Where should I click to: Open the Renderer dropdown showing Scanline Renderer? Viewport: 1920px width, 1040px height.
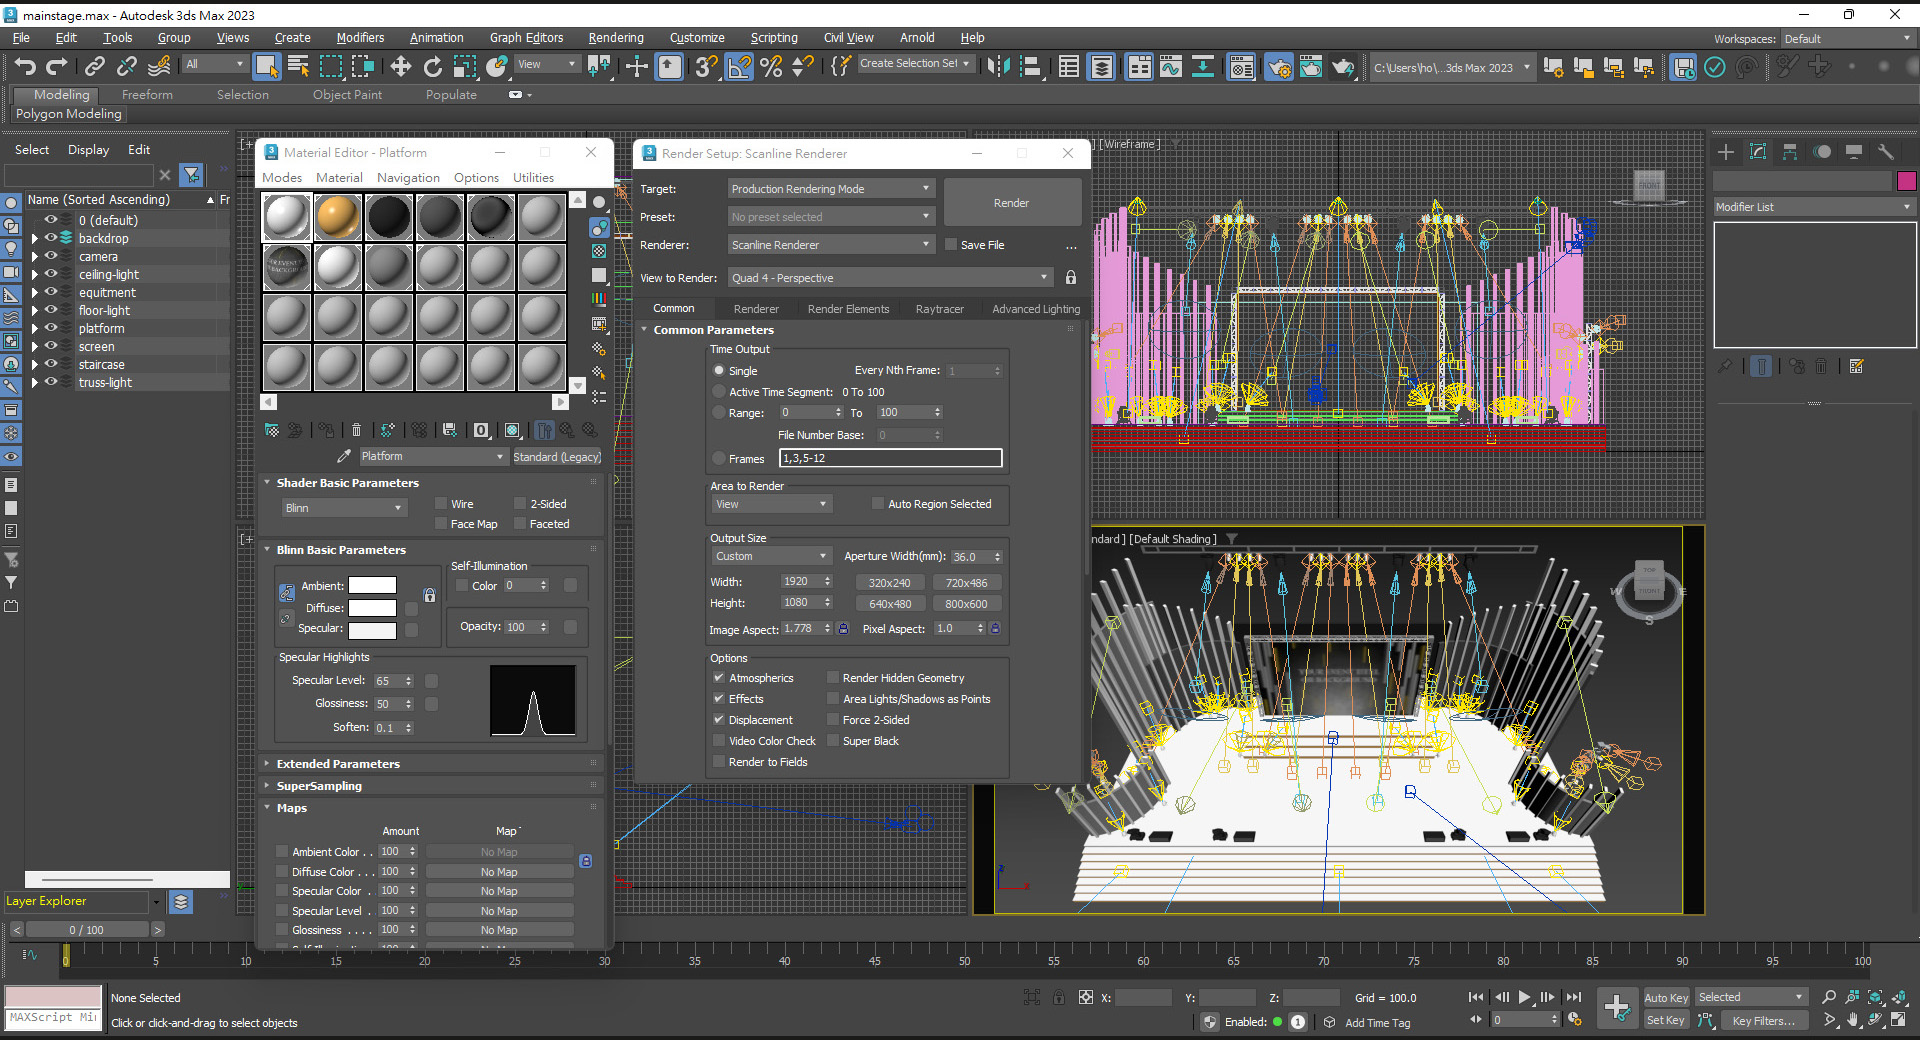point(830,245)
